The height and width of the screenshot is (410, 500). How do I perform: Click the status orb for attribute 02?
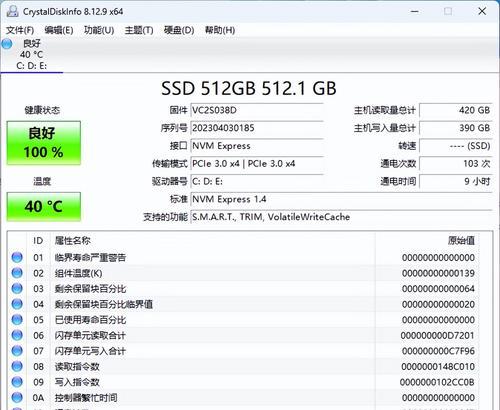coord(17,273)
